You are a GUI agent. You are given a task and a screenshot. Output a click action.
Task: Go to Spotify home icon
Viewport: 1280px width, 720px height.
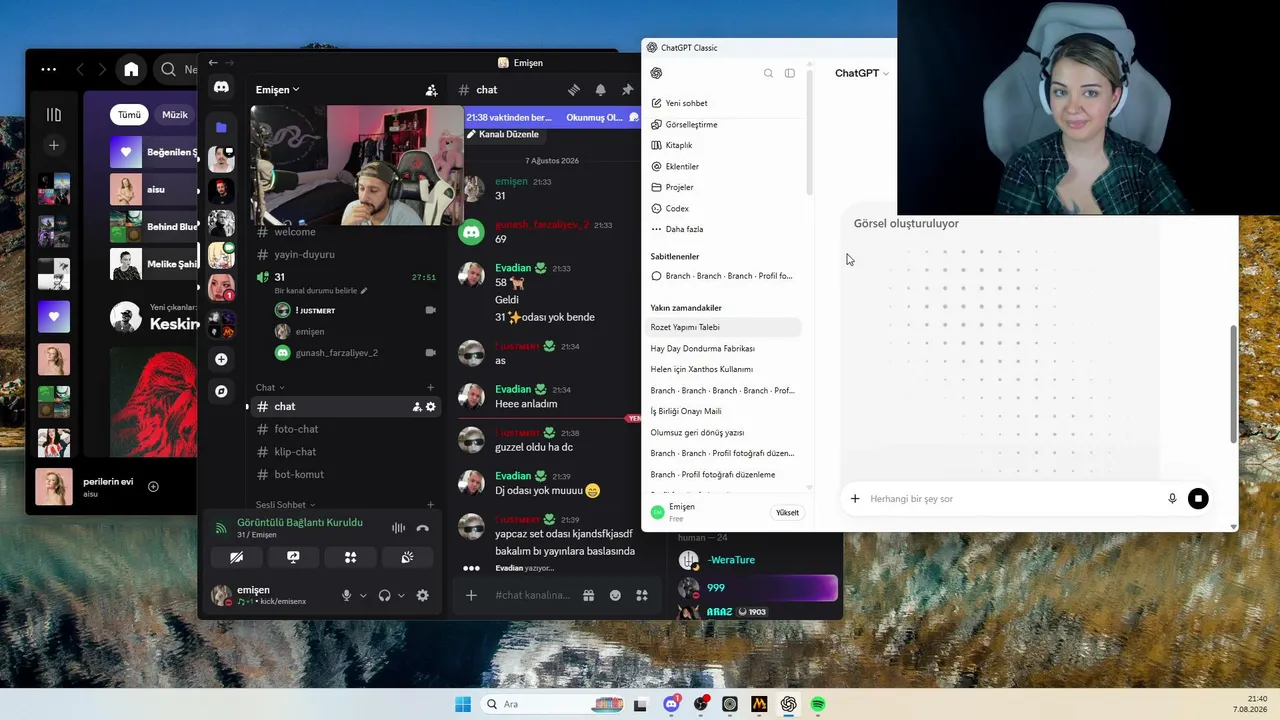[131, 69]
